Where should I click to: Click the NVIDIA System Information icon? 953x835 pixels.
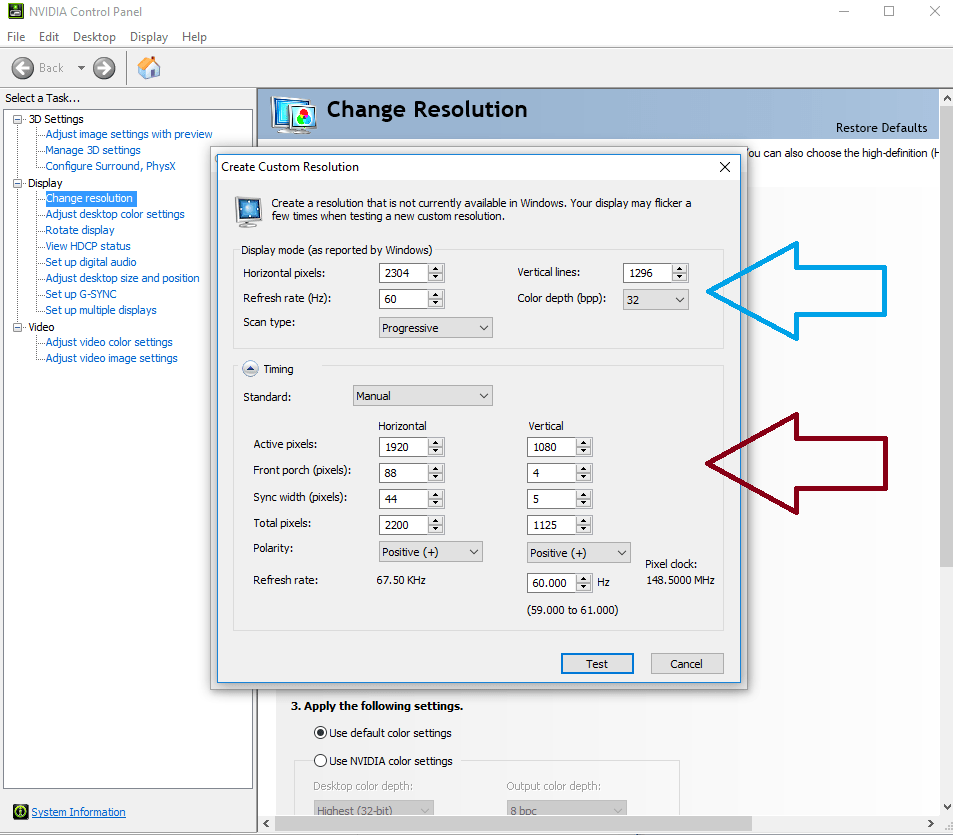[21, 811]
